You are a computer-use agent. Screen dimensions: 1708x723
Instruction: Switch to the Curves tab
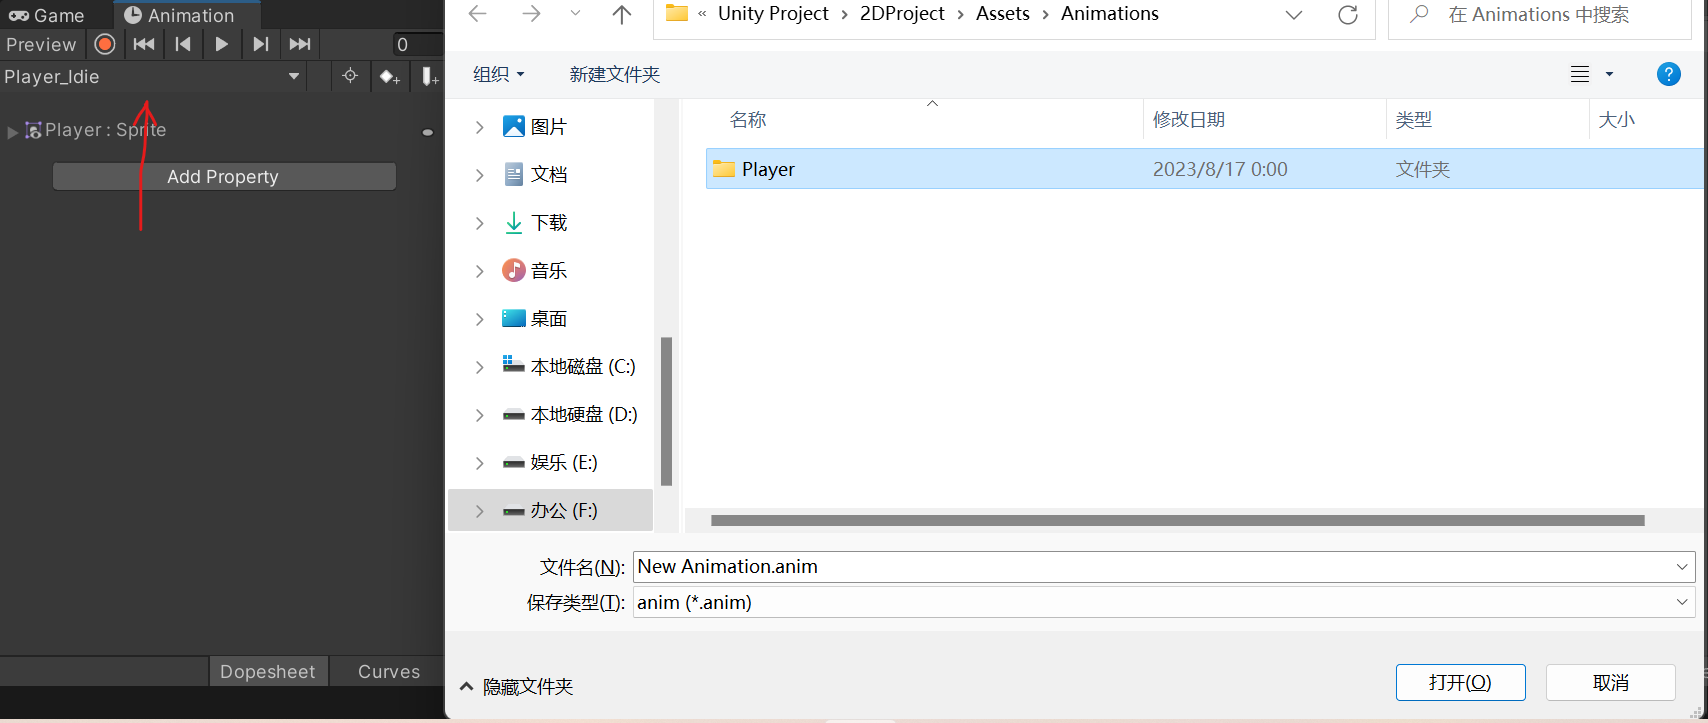click(388, 672)
